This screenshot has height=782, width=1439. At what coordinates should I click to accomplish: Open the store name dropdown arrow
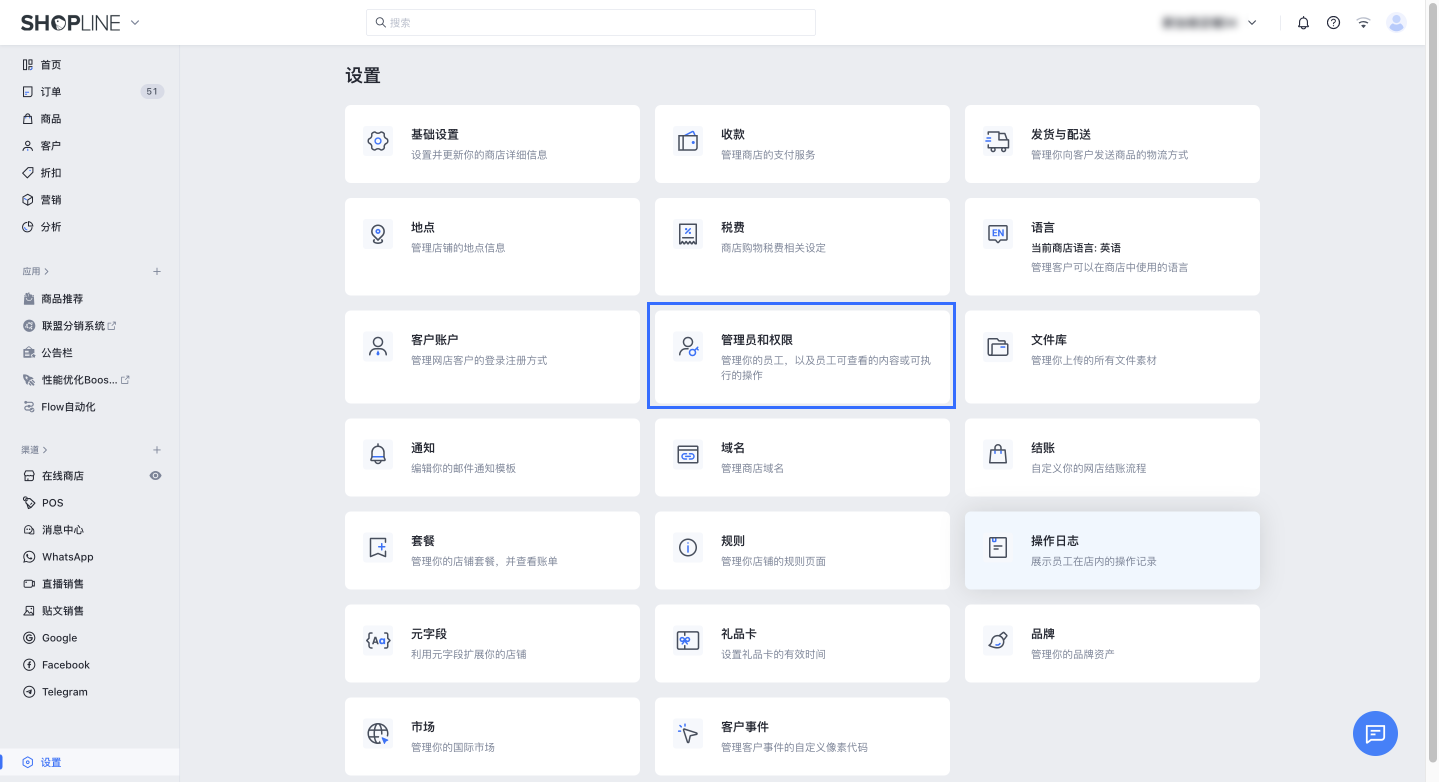pyautogui.click(x=1253, y=23)
